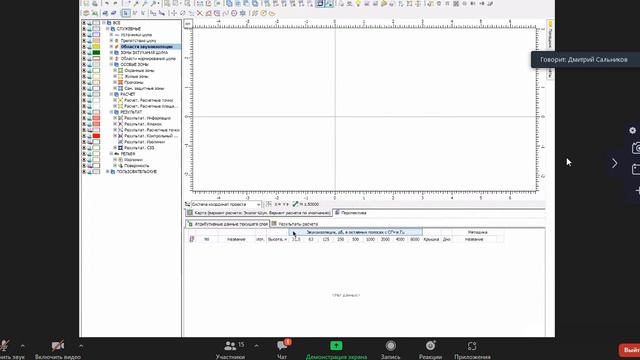Open Zoom Приложения apps icon

(472, 346)
